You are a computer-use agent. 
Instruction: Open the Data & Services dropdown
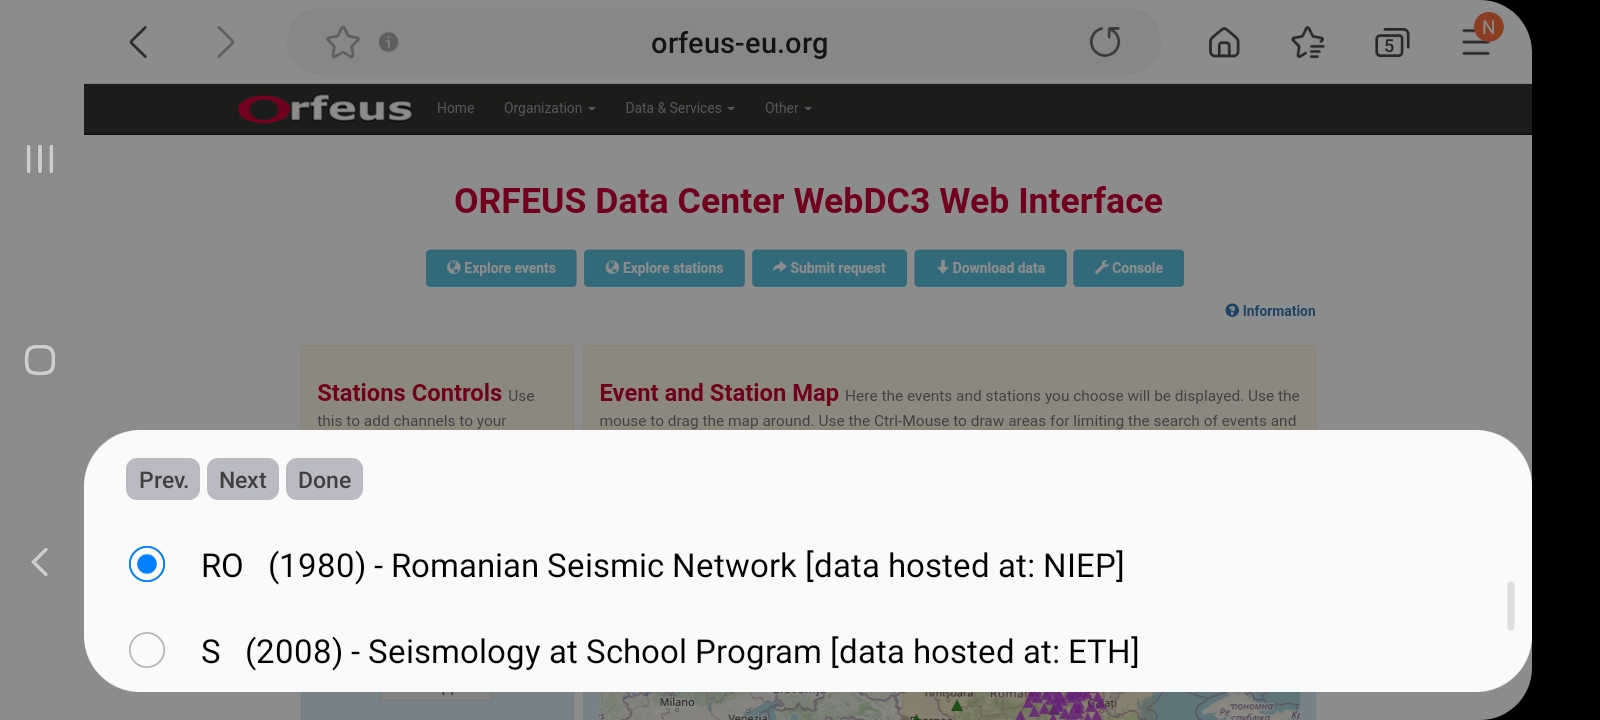(679, 108)
